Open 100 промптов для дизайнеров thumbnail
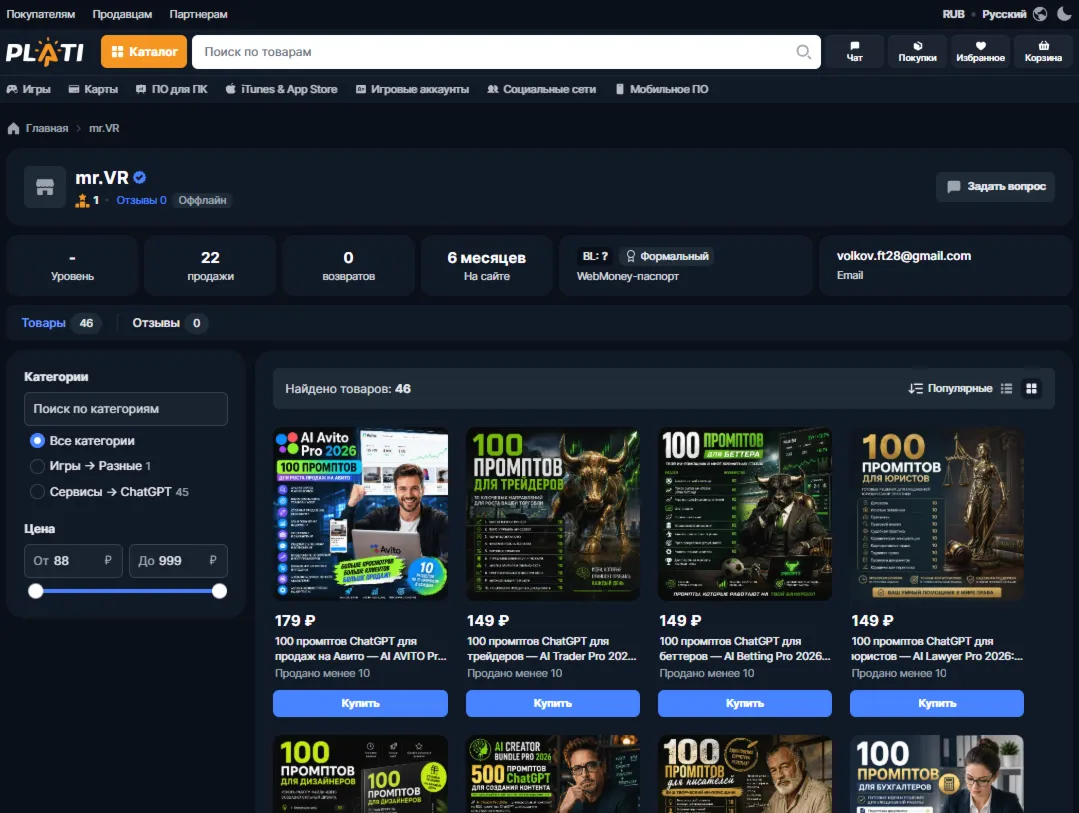 [361, 774]
